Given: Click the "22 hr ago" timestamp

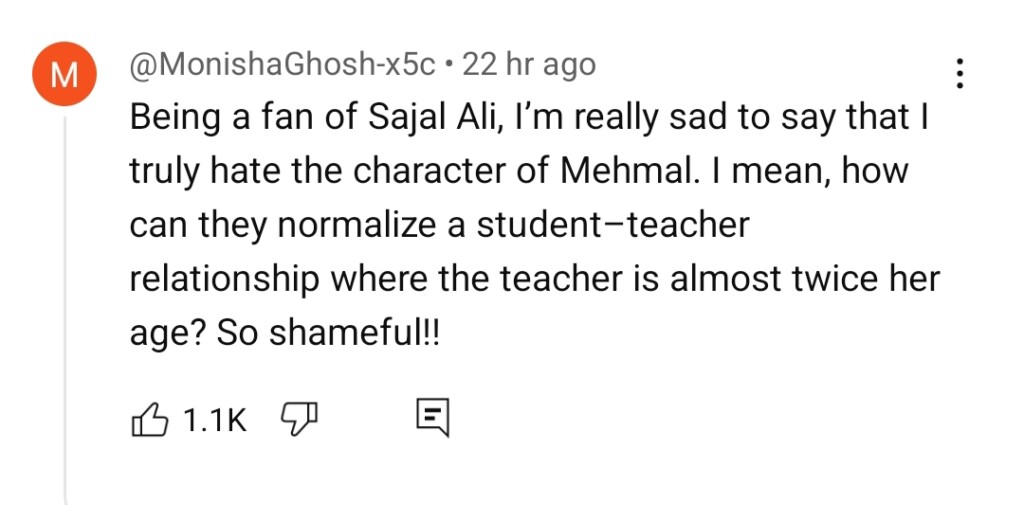Looking at the screenshot, I should click(x=529, y=65).
